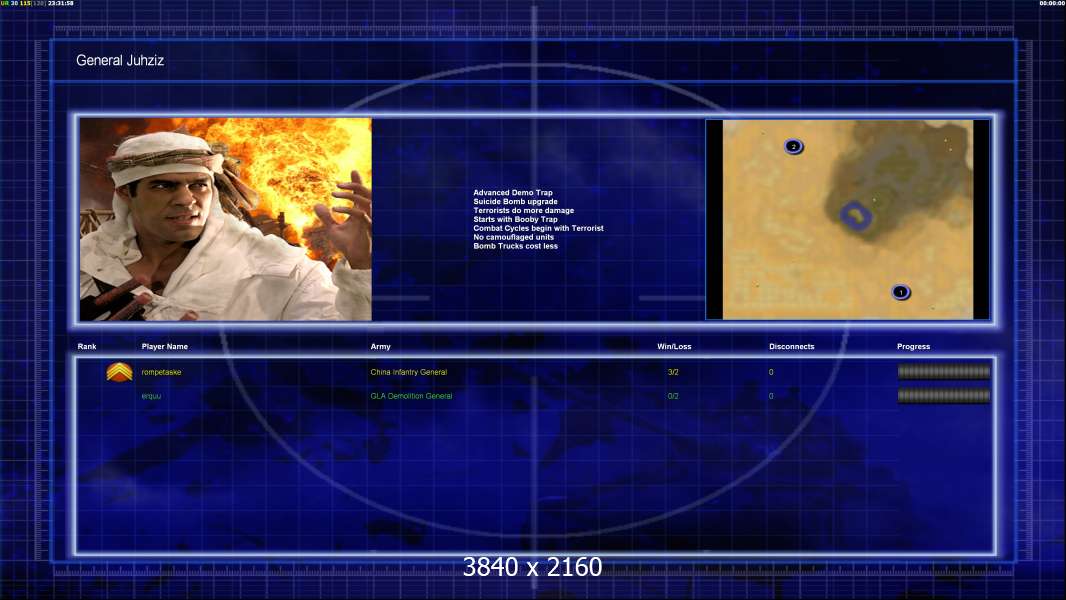Click "GLA Demolition General" army entry
The image size is (1066, 600).
(x=411, y=396)
